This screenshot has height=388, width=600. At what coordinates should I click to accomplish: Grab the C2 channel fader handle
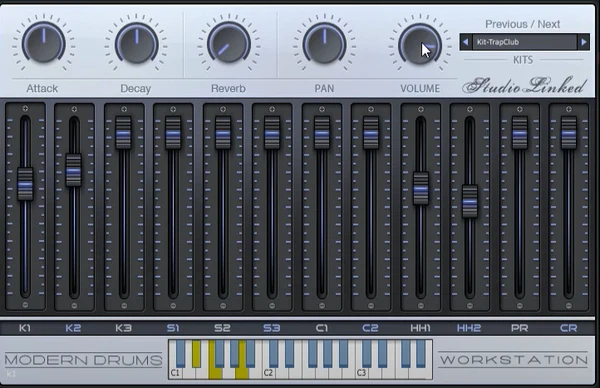[x=371, y=133]
